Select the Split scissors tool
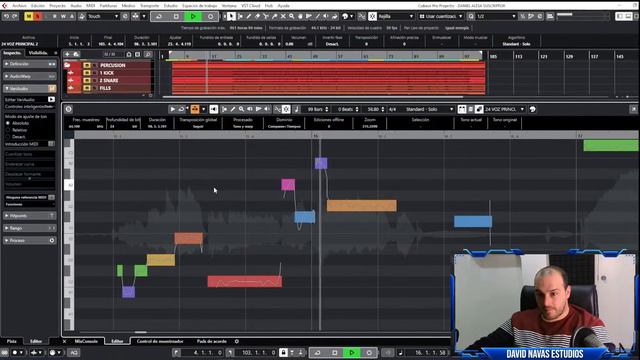This screenshot has height=360, width=640. [266, 16]
